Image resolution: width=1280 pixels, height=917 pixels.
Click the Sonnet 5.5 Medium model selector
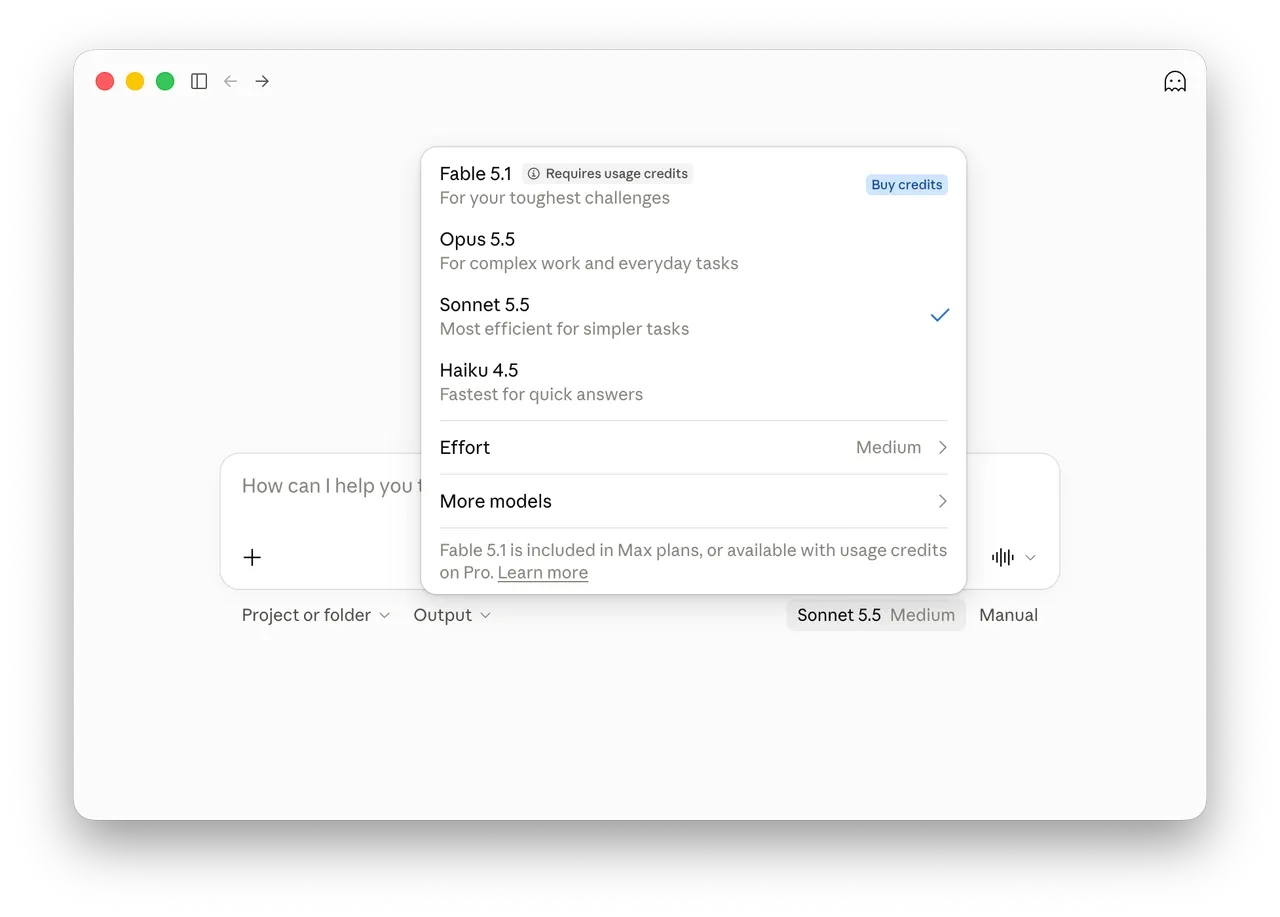[876, 615]
